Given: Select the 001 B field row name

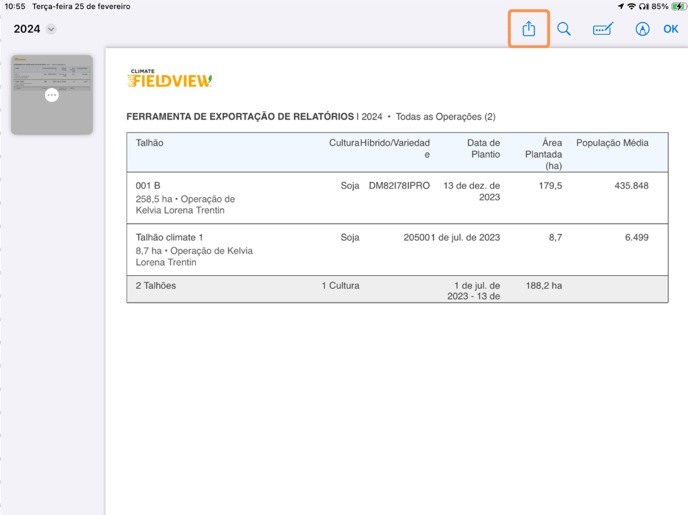Looking at the screenshot, I should (x=148, y=185).
